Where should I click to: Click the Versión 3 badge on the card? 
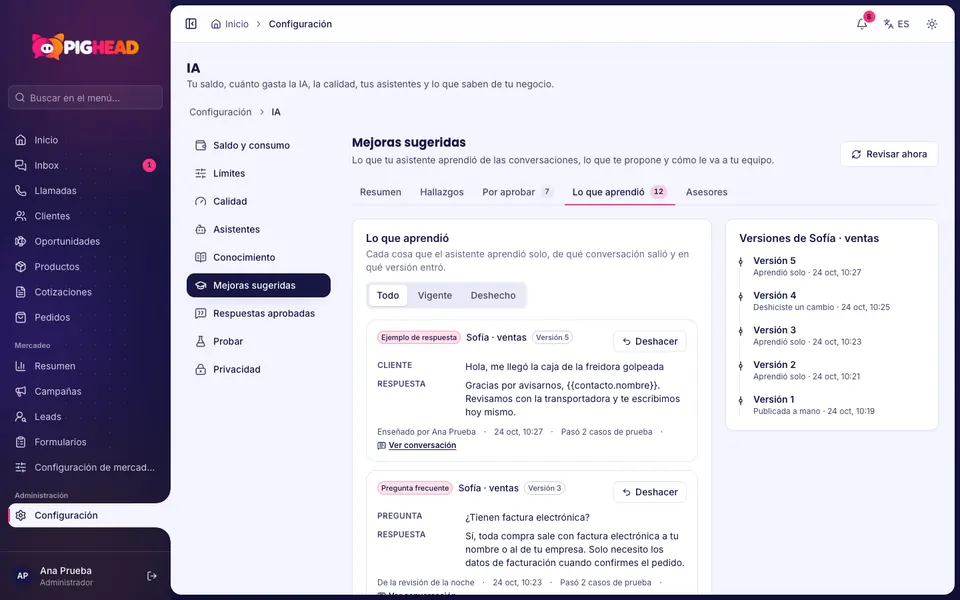(545, 488)
